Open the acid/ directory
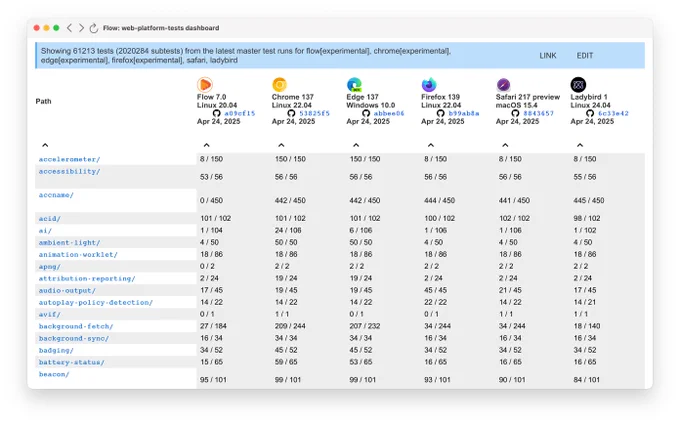Screen dimensions: 680x425 pyautogui.click(x=49, y=219)
